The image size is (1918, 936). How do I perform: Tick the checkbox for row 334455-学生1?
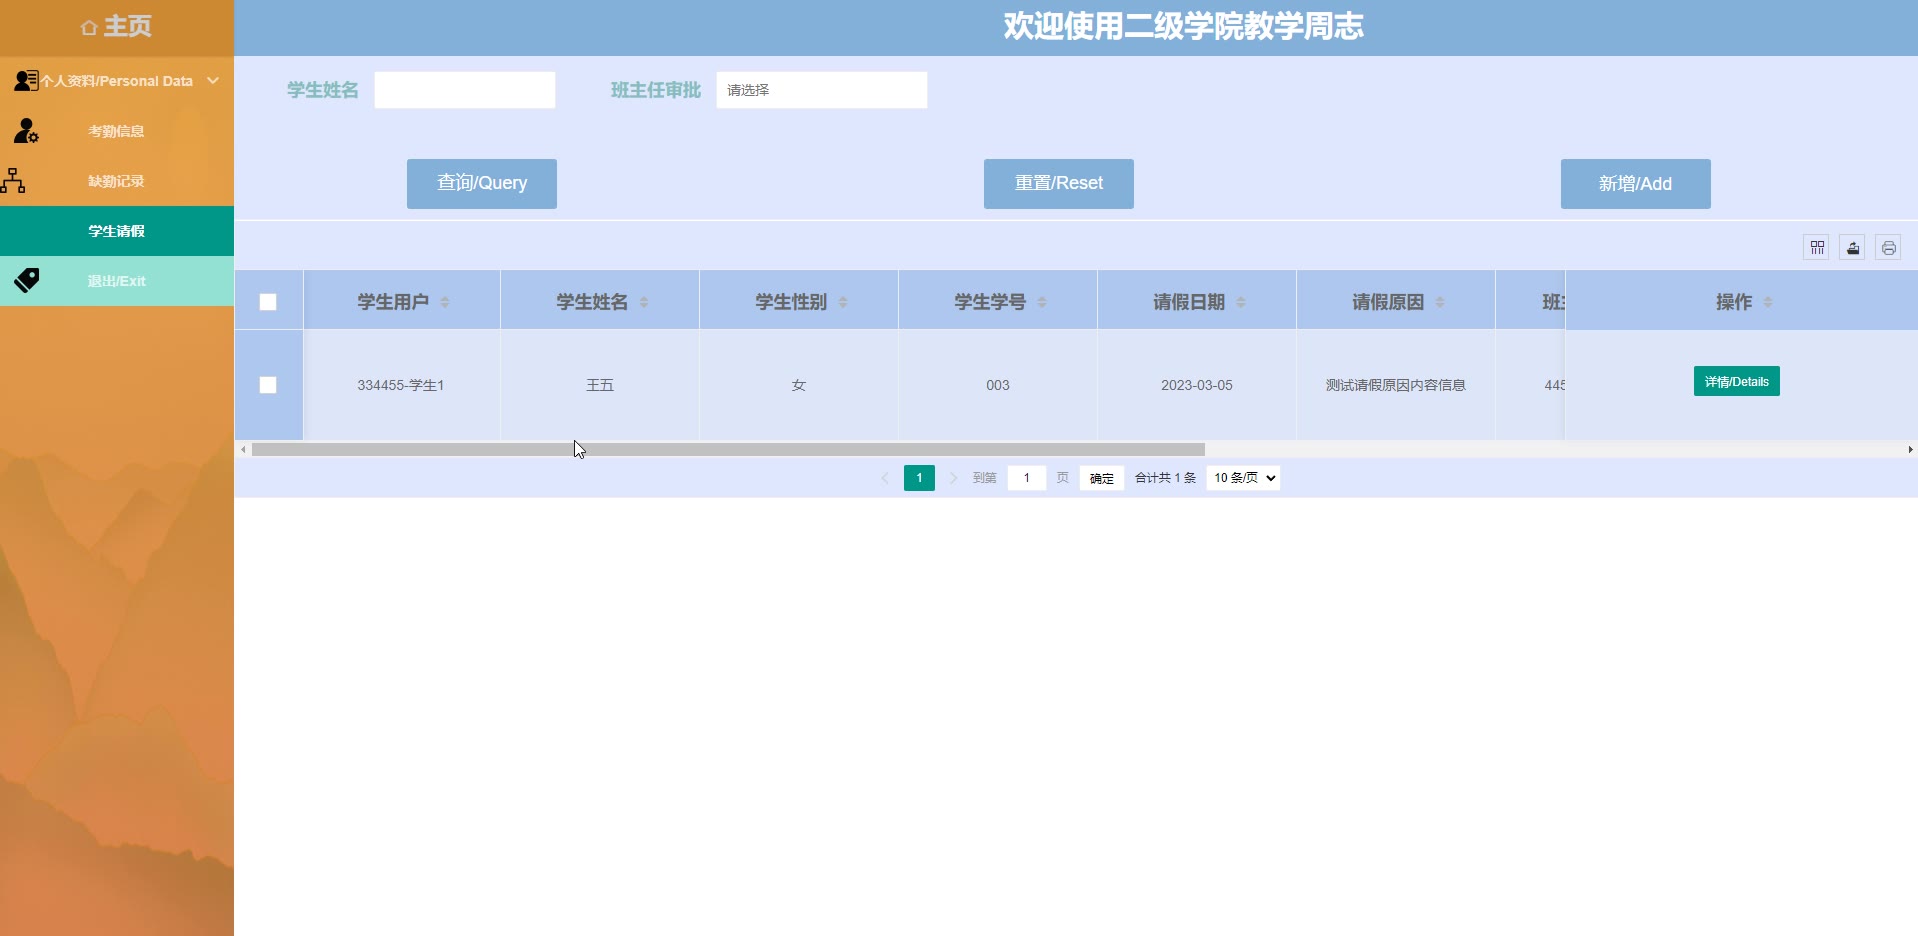click(x=268, y=385)
